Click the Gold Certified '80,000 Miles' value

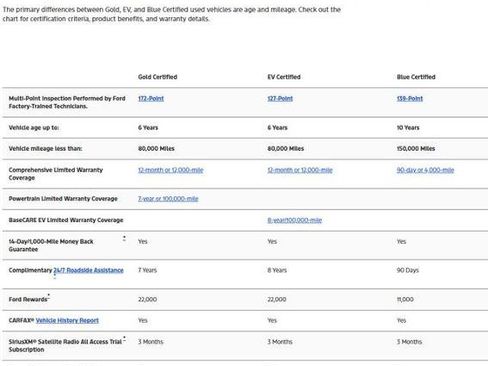156,149
